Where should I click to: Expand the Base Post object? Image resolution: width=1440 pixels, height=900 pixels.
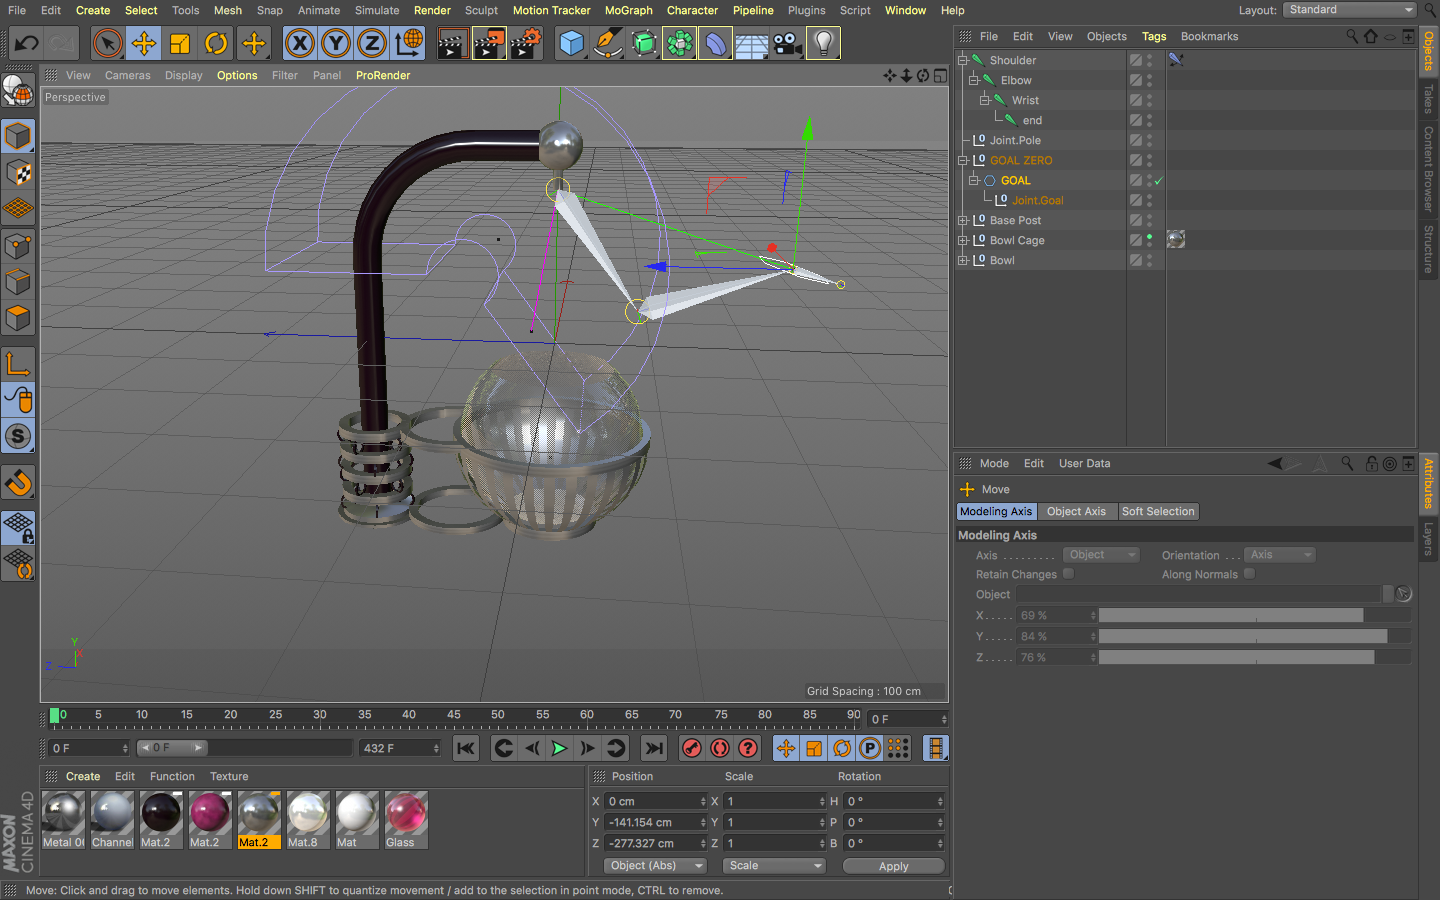coord(963,220)
